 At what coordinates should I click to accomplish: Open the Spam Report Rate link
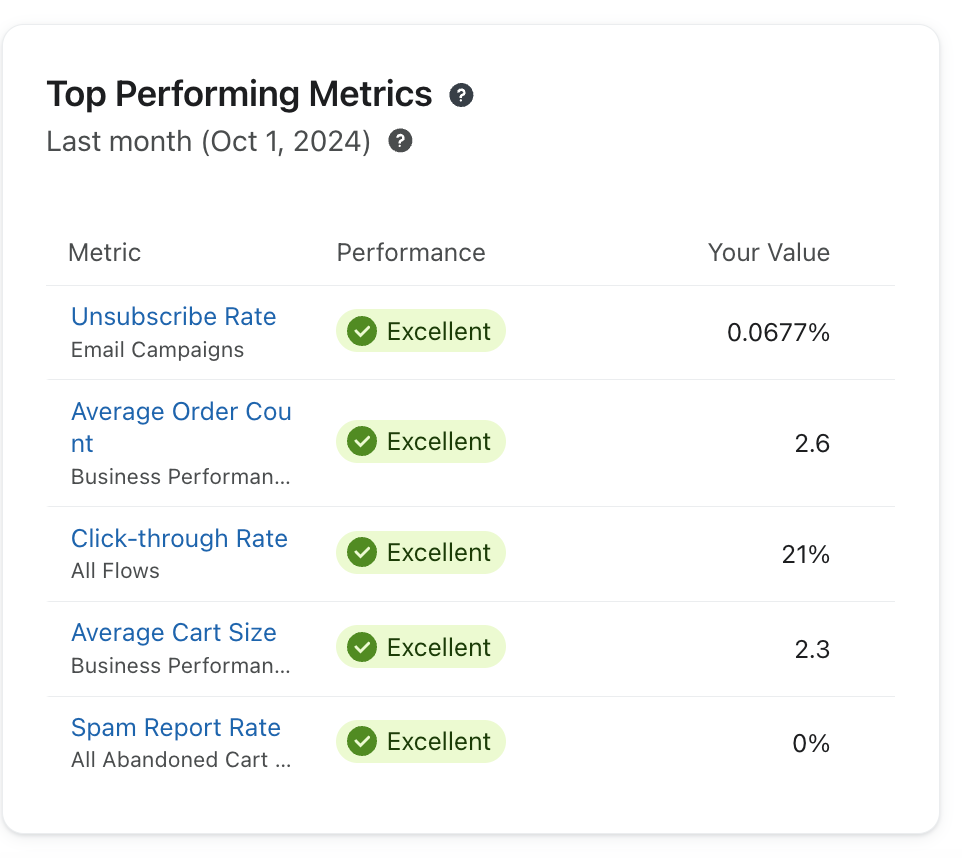175,728
